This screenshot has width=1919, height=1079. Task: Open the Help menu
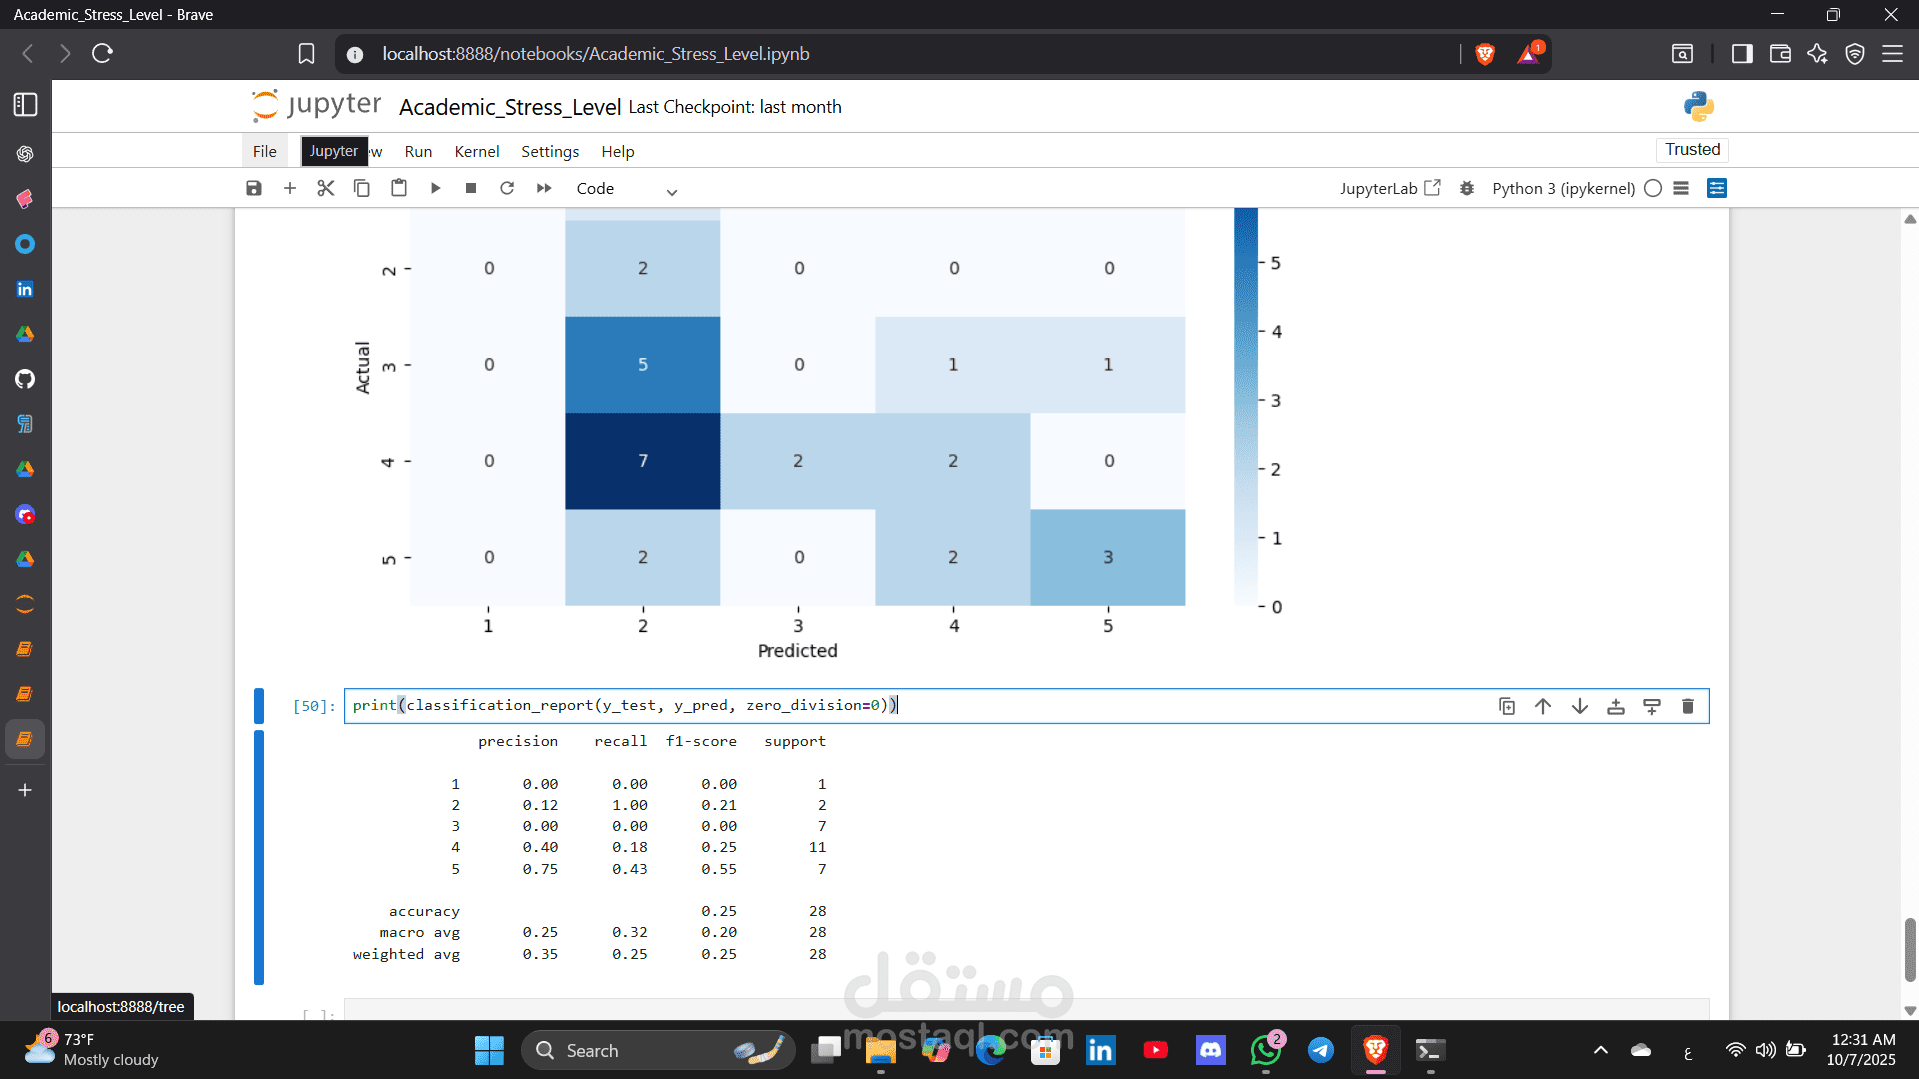618,151
